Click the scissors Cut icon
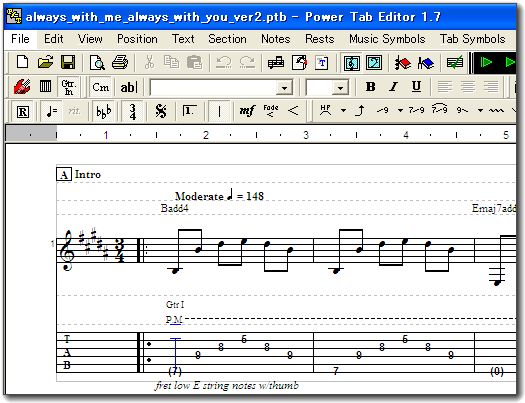 pyautogui.click(x=149, y=62)
